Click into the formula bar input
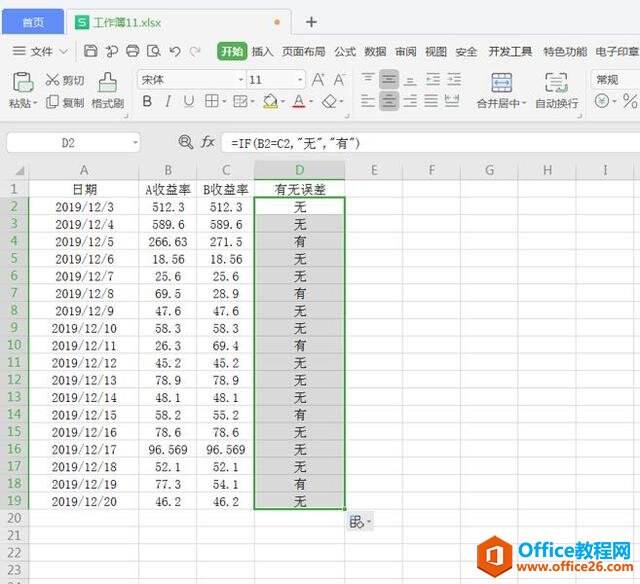 (431, 143)
